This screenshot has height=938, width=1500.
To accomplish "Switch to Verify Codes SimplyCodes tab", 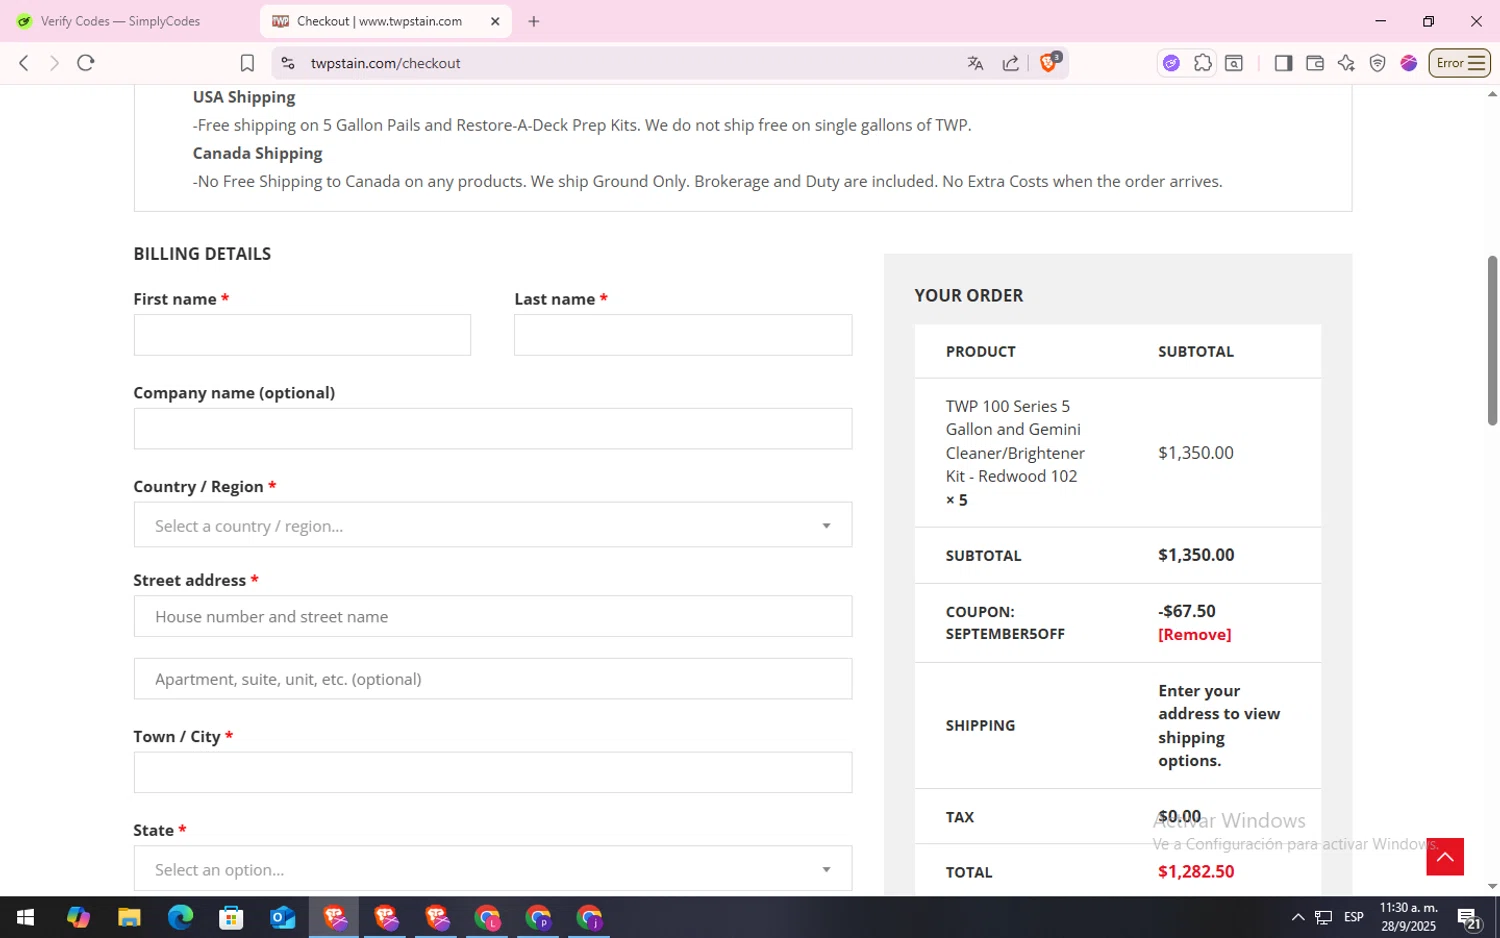I will [x=120, y=21].
